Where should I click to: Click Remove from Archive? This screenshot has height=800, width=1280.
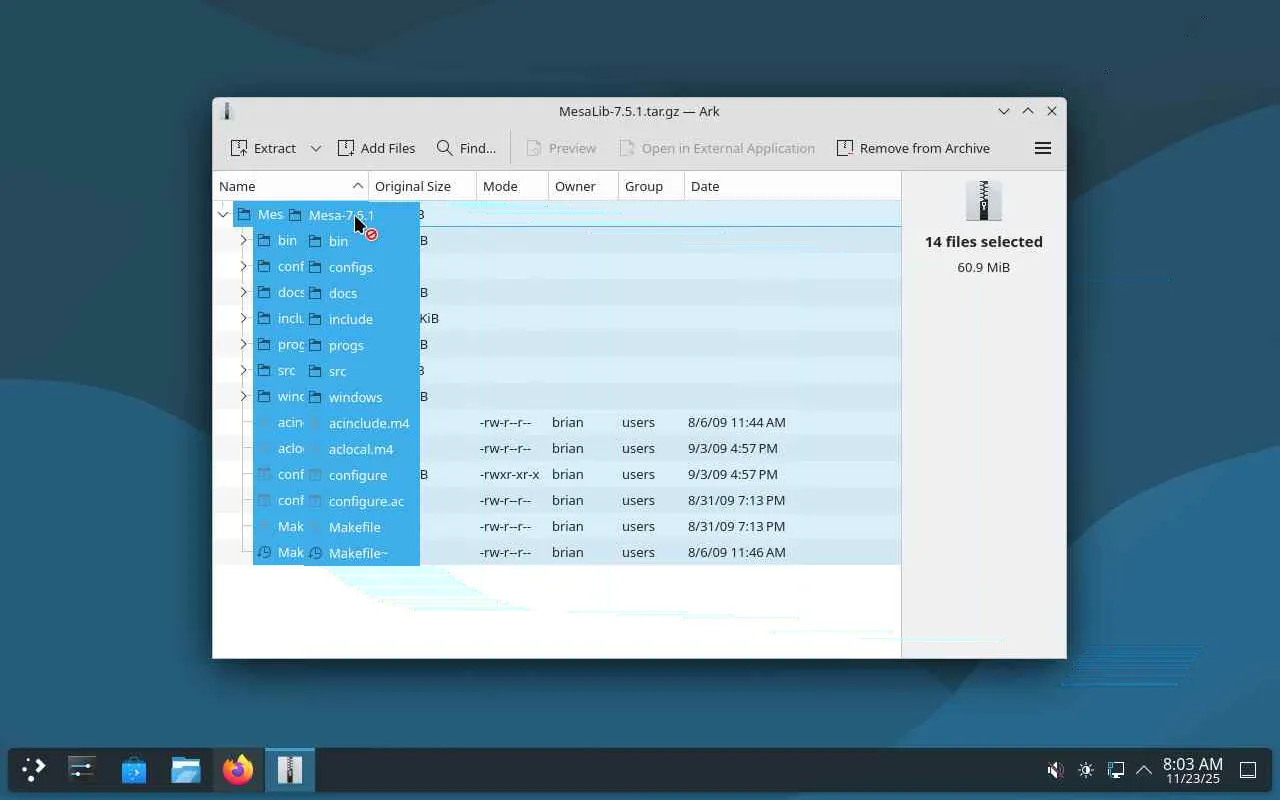pyautogui.click(x=913, y=148)
